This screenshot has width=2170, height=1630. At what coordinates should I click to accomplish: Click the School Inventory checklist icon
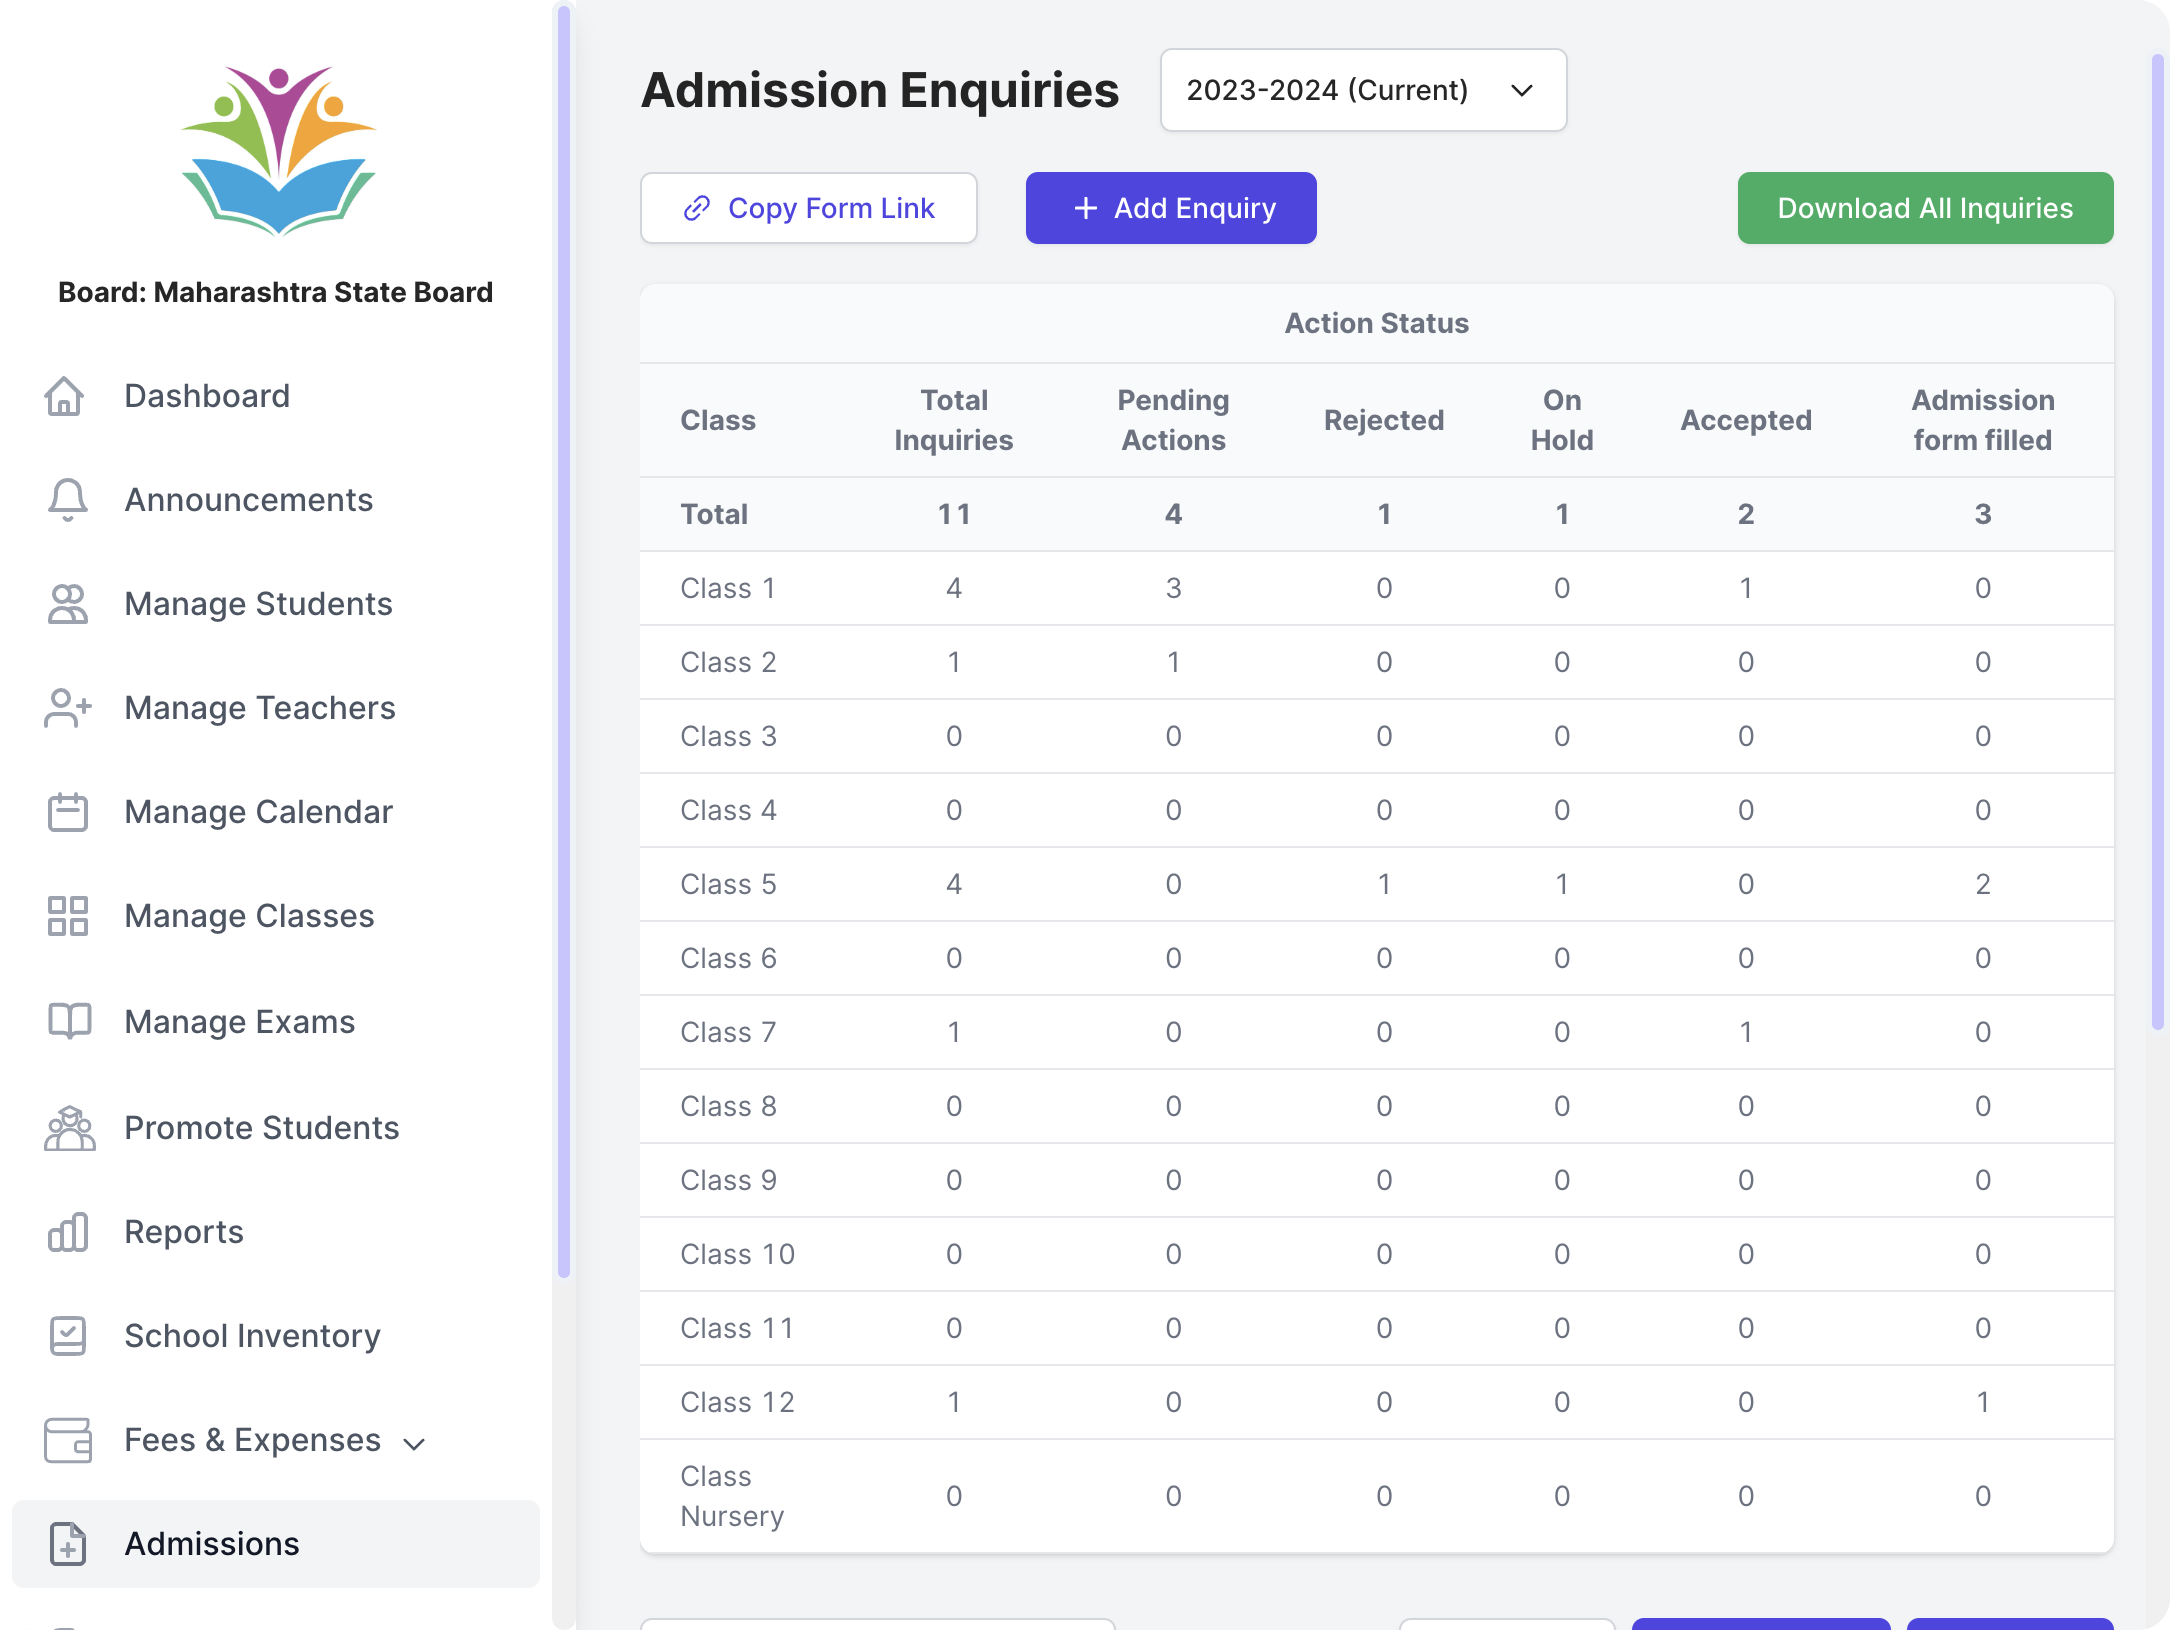click(68, 1336)
